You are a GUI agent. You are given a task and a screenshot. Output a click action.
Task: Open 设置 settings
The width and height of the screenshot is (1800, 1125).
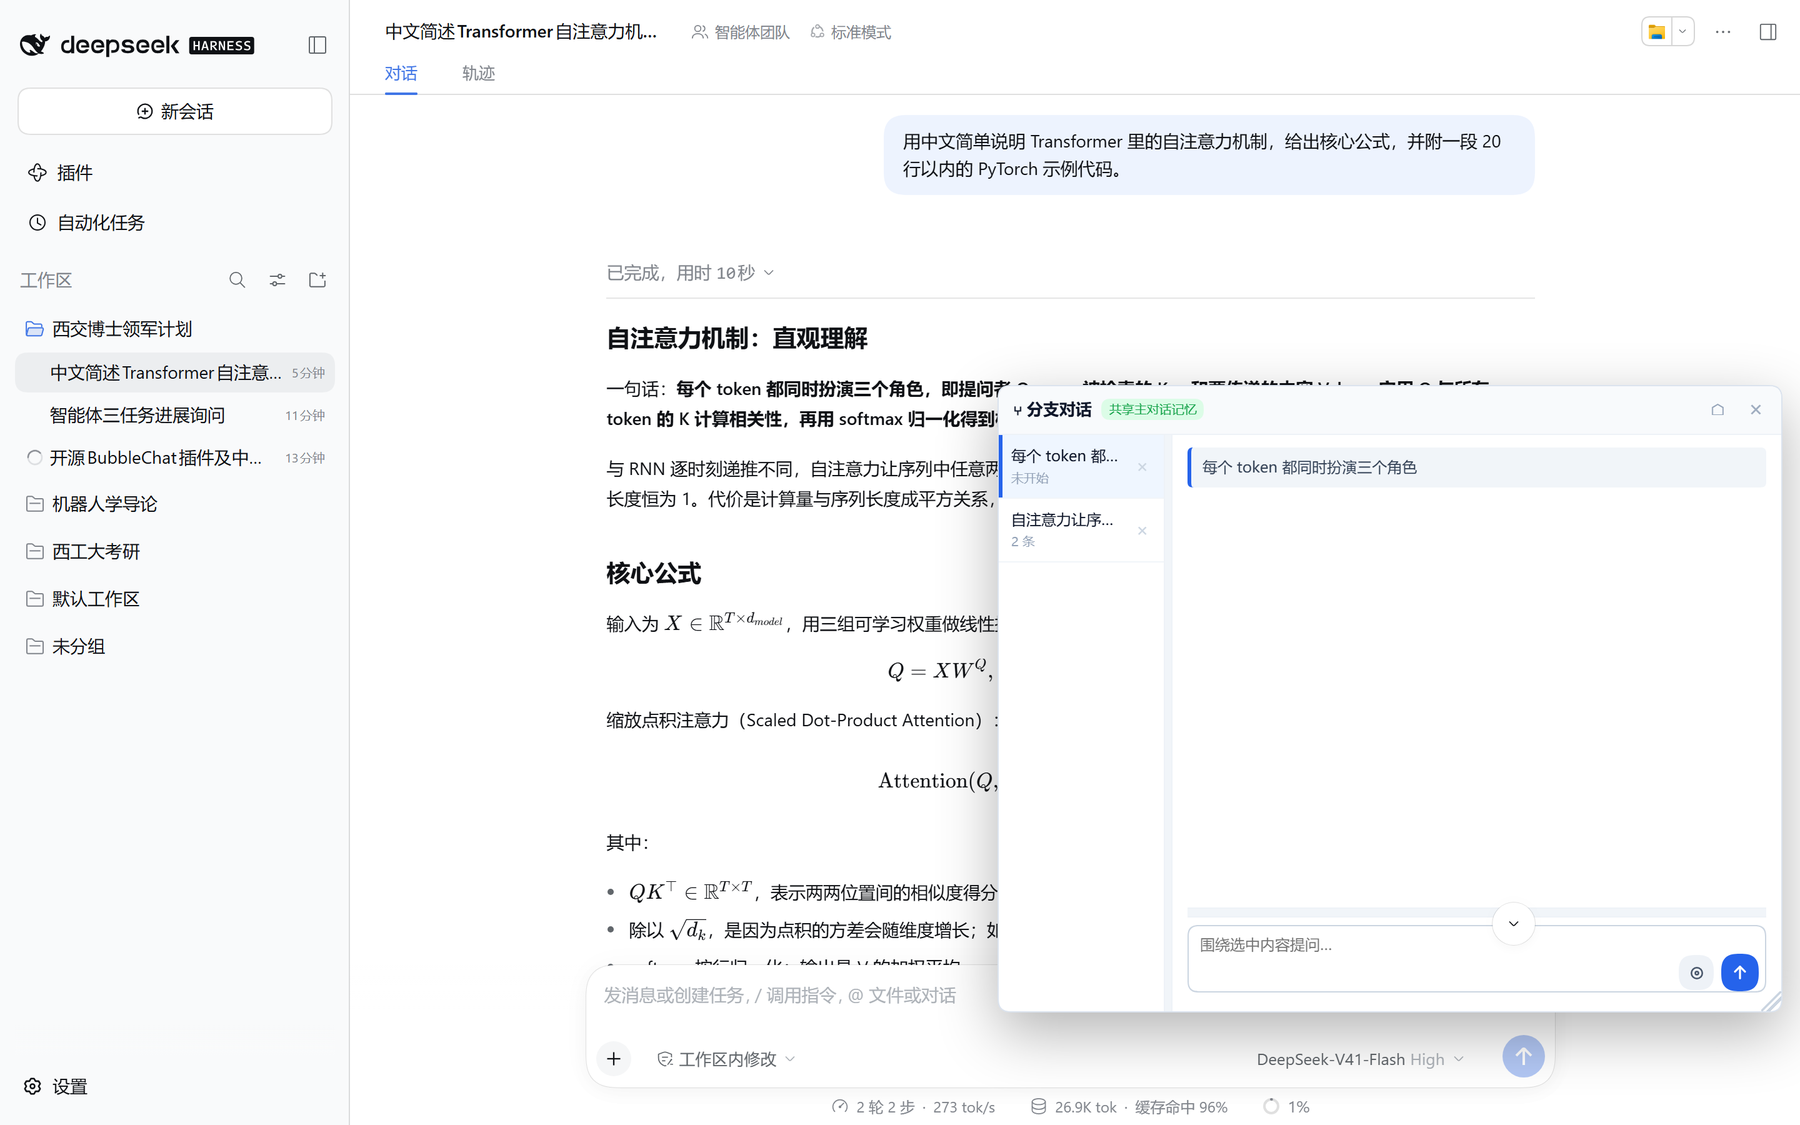point(56,1086)
